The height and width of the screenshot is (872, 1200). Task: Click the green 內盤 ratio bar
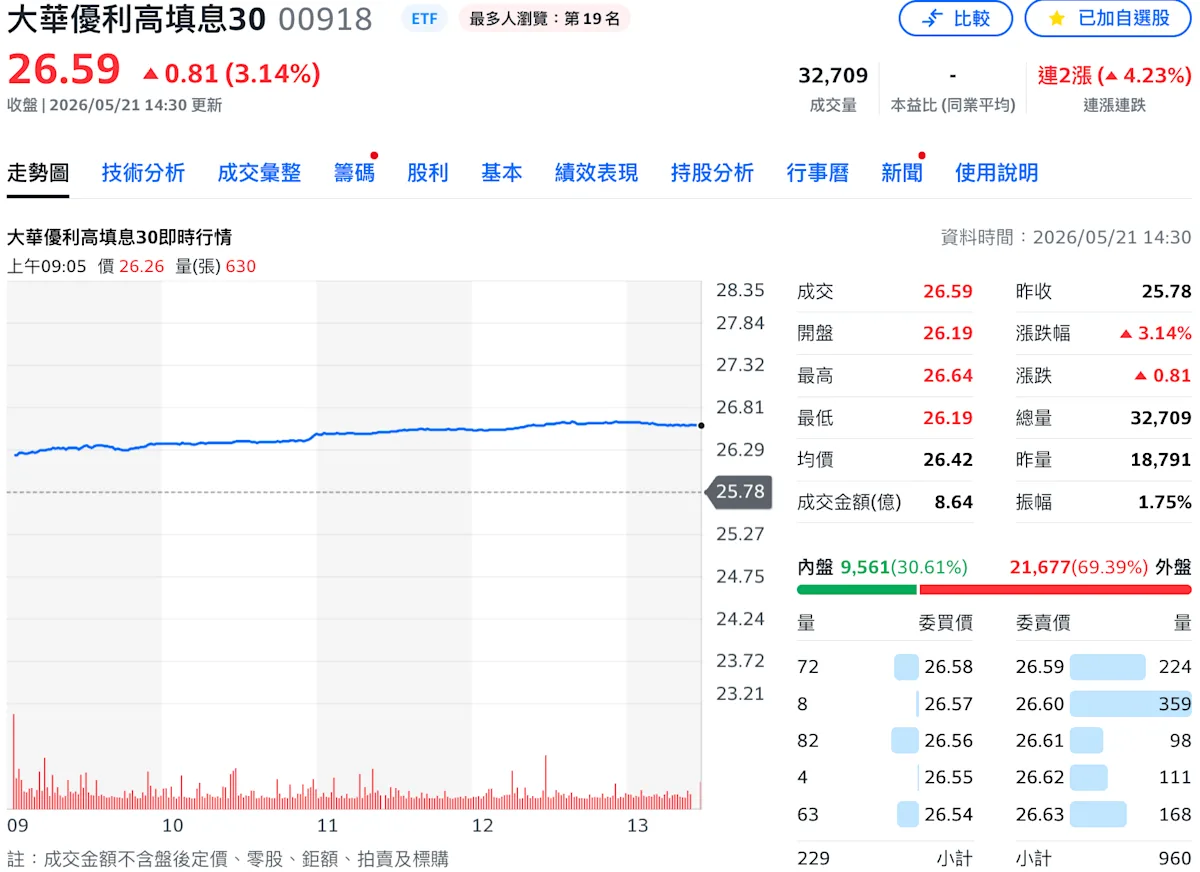857,589
